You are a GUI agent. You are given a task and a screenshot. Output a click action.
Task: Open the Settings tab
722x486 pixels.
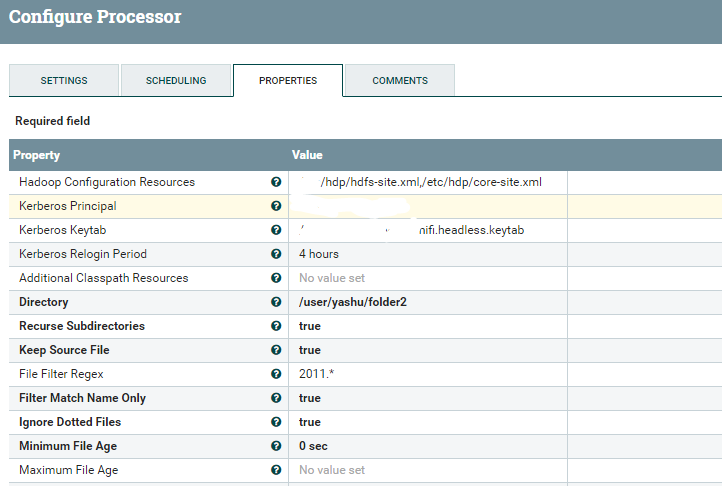[x=64, y=81]
